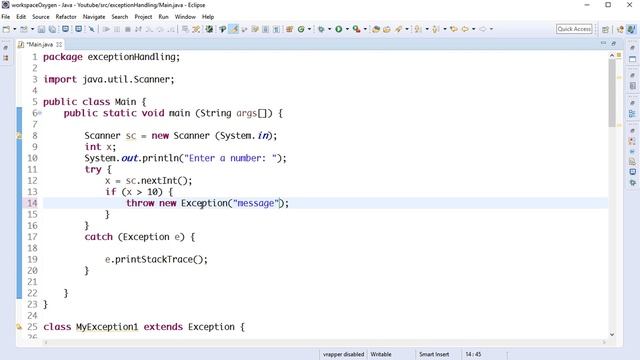Click the Writable status bar entry
Image resolution: width=640 pixels, height=360 pixels.
[x=381, y=354]
